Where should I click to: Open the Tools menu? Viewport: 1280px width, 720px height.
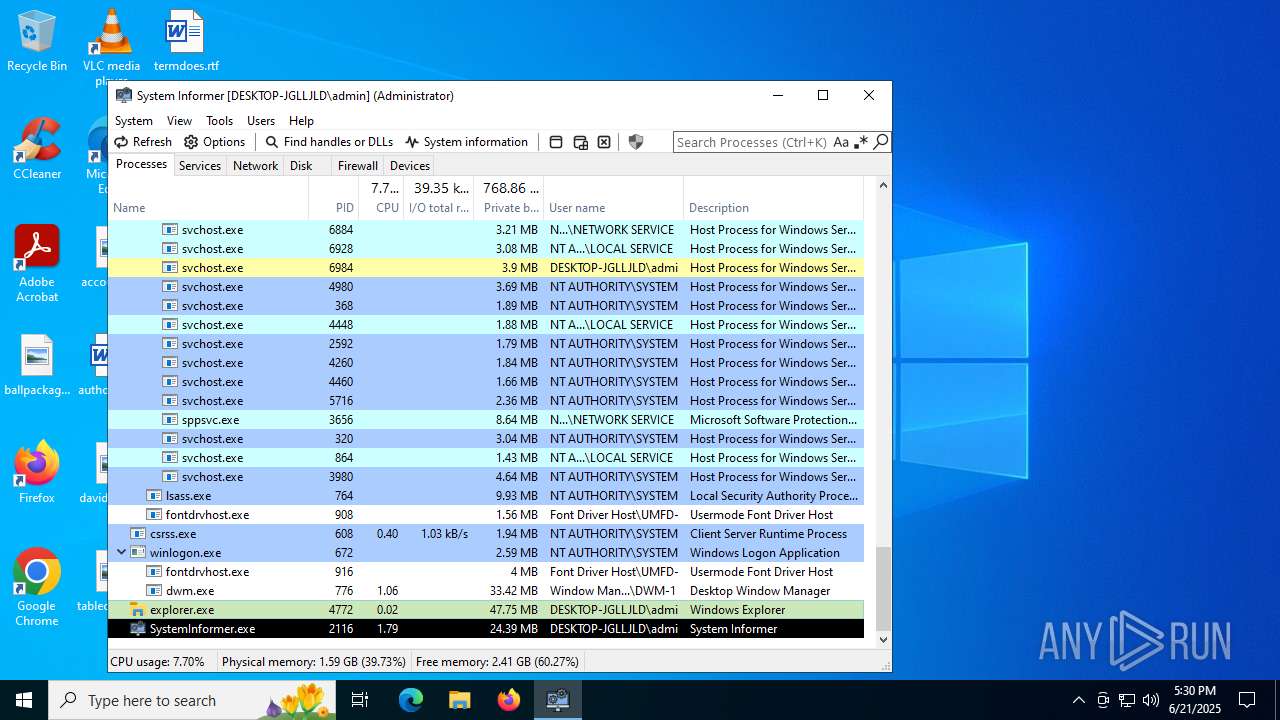click(219, 120)
